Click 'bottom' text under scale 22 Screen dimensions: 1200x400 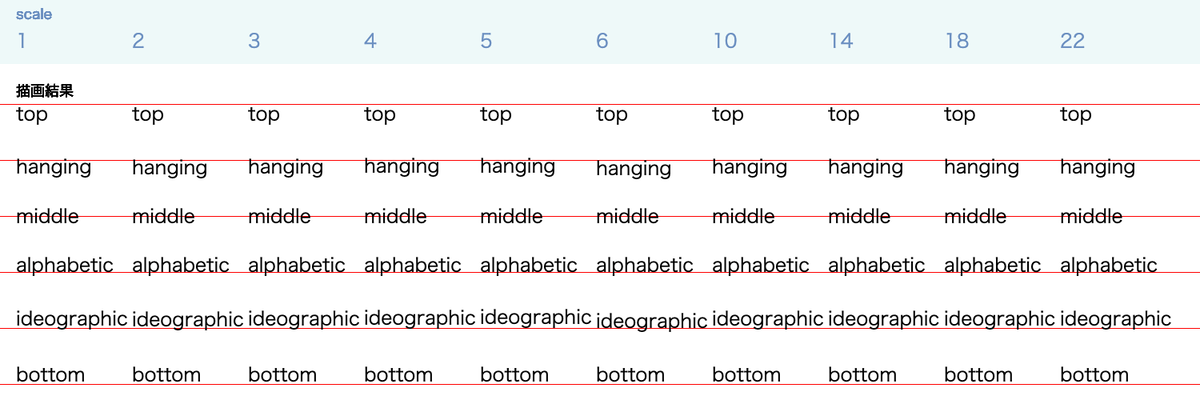(x=1094, y=375)
